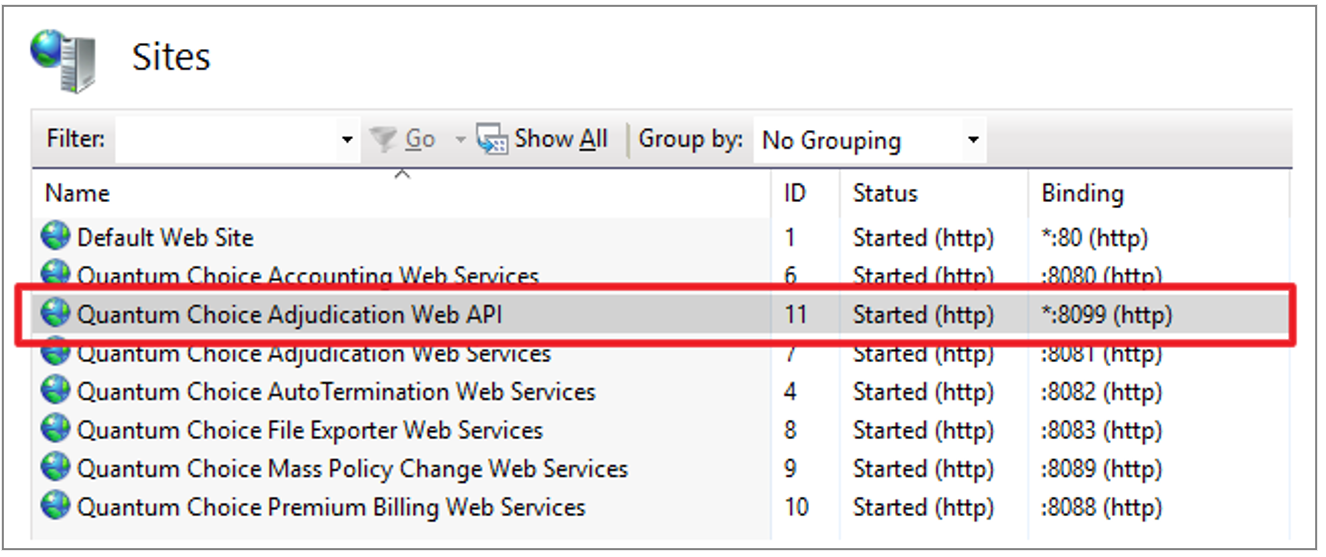The height and width of the screenshot is (557, 1326).
Task: Click globe icon for Mass Policy Change
Action: (56, 468)
